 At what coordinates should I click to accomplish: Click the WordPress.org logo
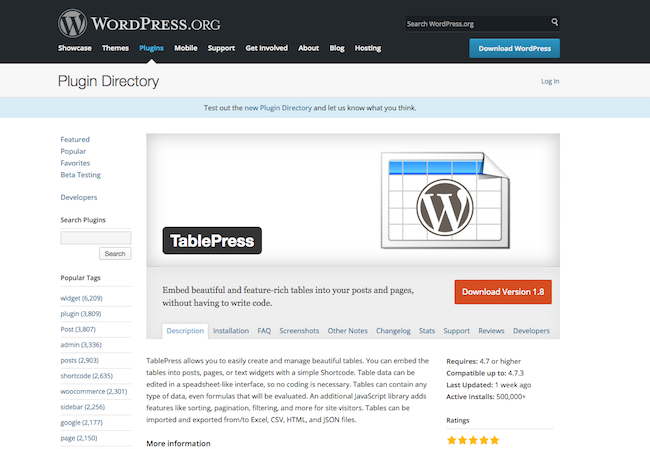[139, 23]
